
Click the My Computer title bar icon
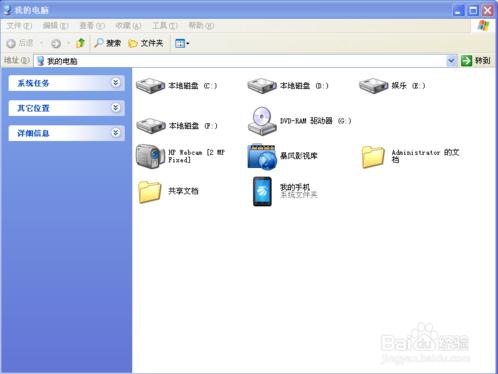(x=7, y=10)
